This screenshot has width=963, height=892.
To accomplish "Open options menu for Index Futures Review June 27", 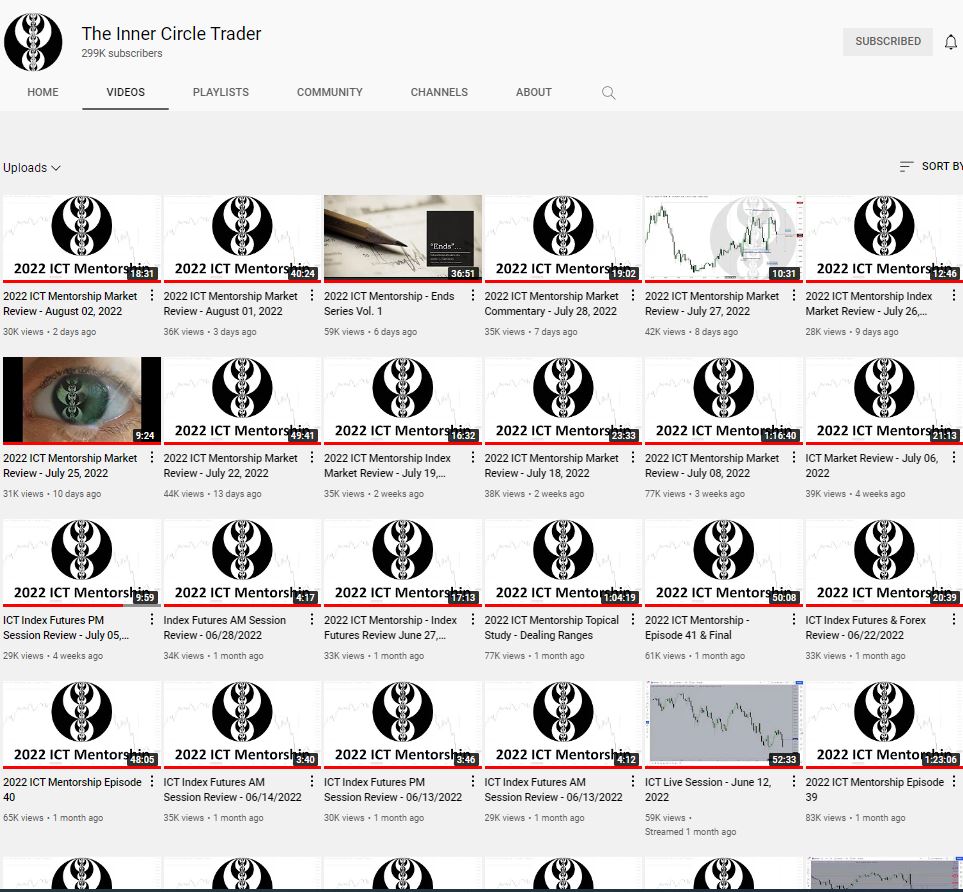I will (x=473, y=619).
